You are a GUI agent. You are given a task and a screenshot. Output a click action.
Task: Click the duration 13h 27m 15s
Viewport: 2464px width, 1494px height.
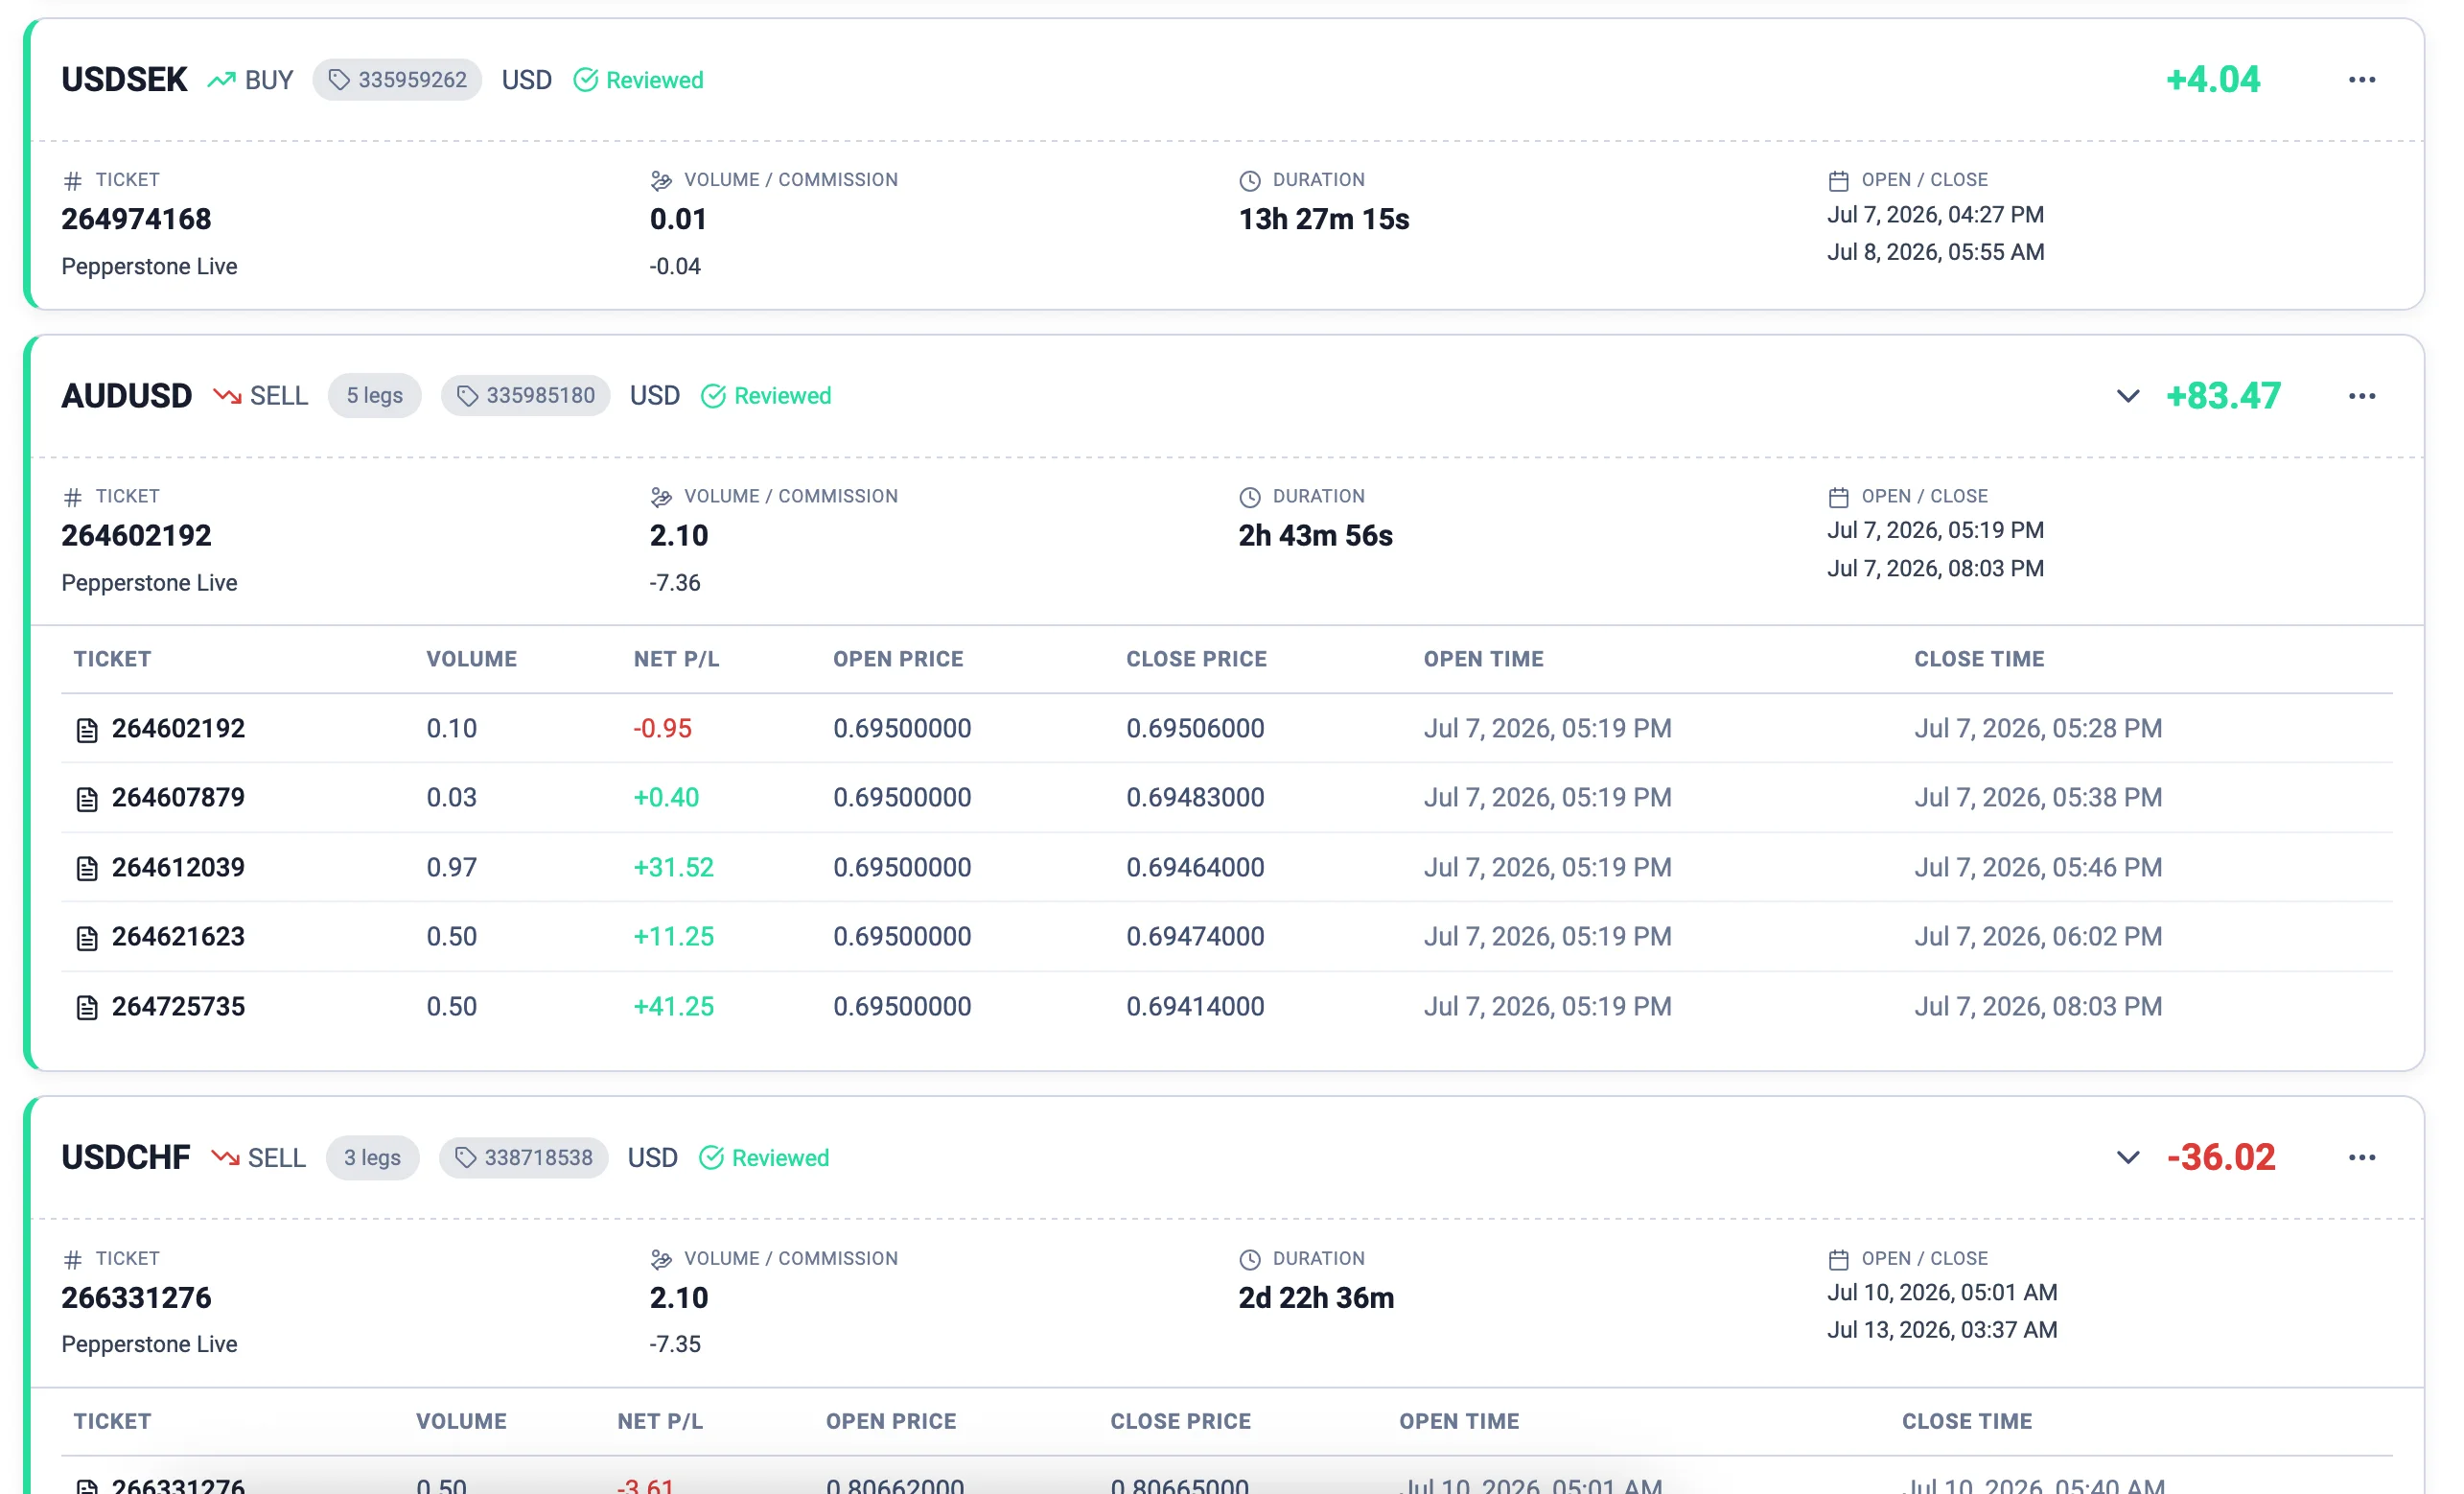pyautogui.click(x=1324, y=219)
